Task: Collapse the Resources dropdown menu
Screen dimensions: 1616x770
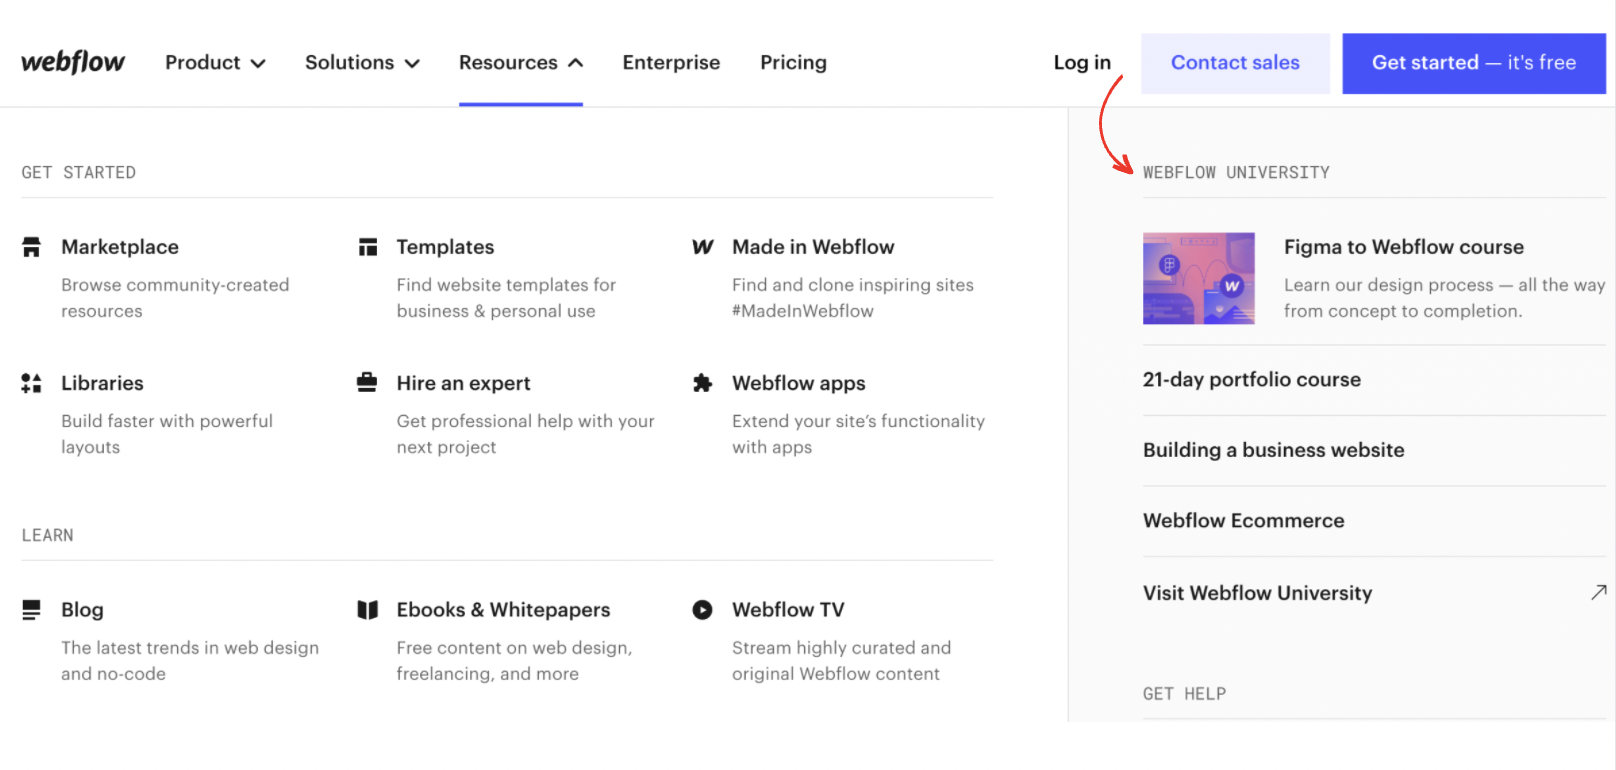Action: (x=520, y=63)
